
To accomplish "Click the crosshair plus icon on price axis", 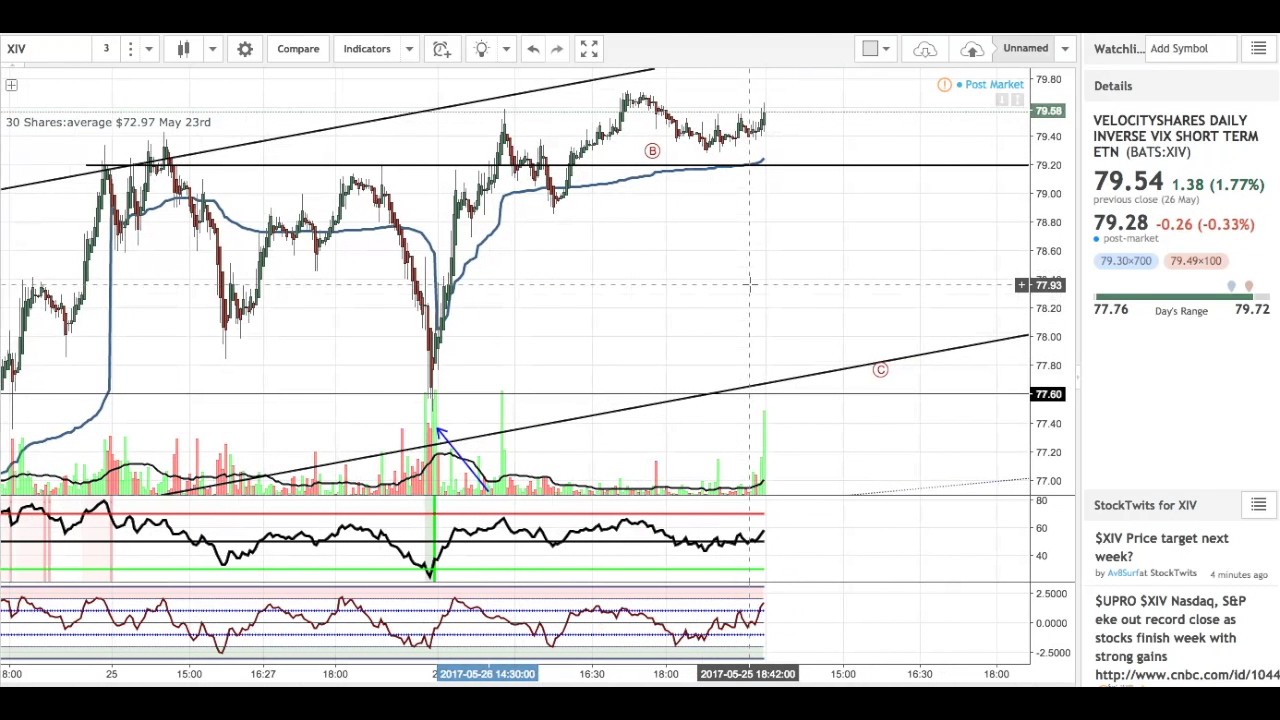I will 1022,286.
